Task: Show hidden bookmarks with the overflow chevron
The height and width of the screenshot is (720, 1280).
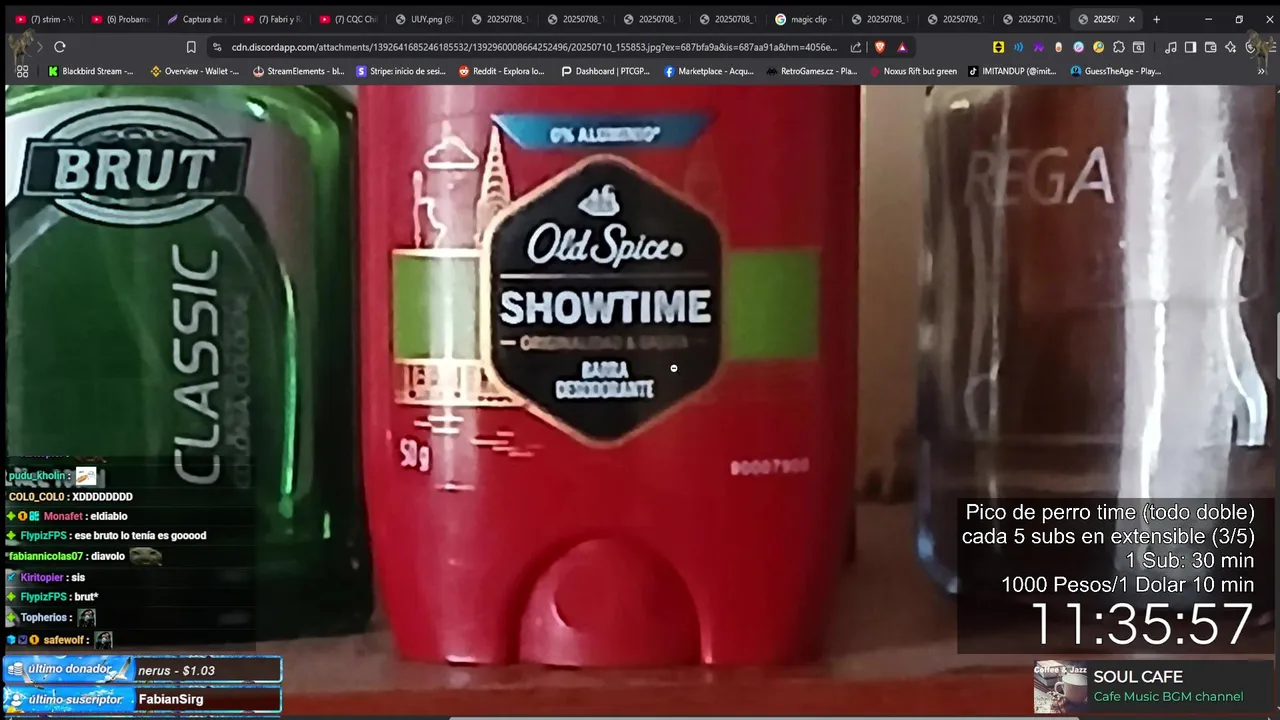Action: (1262, 71)
